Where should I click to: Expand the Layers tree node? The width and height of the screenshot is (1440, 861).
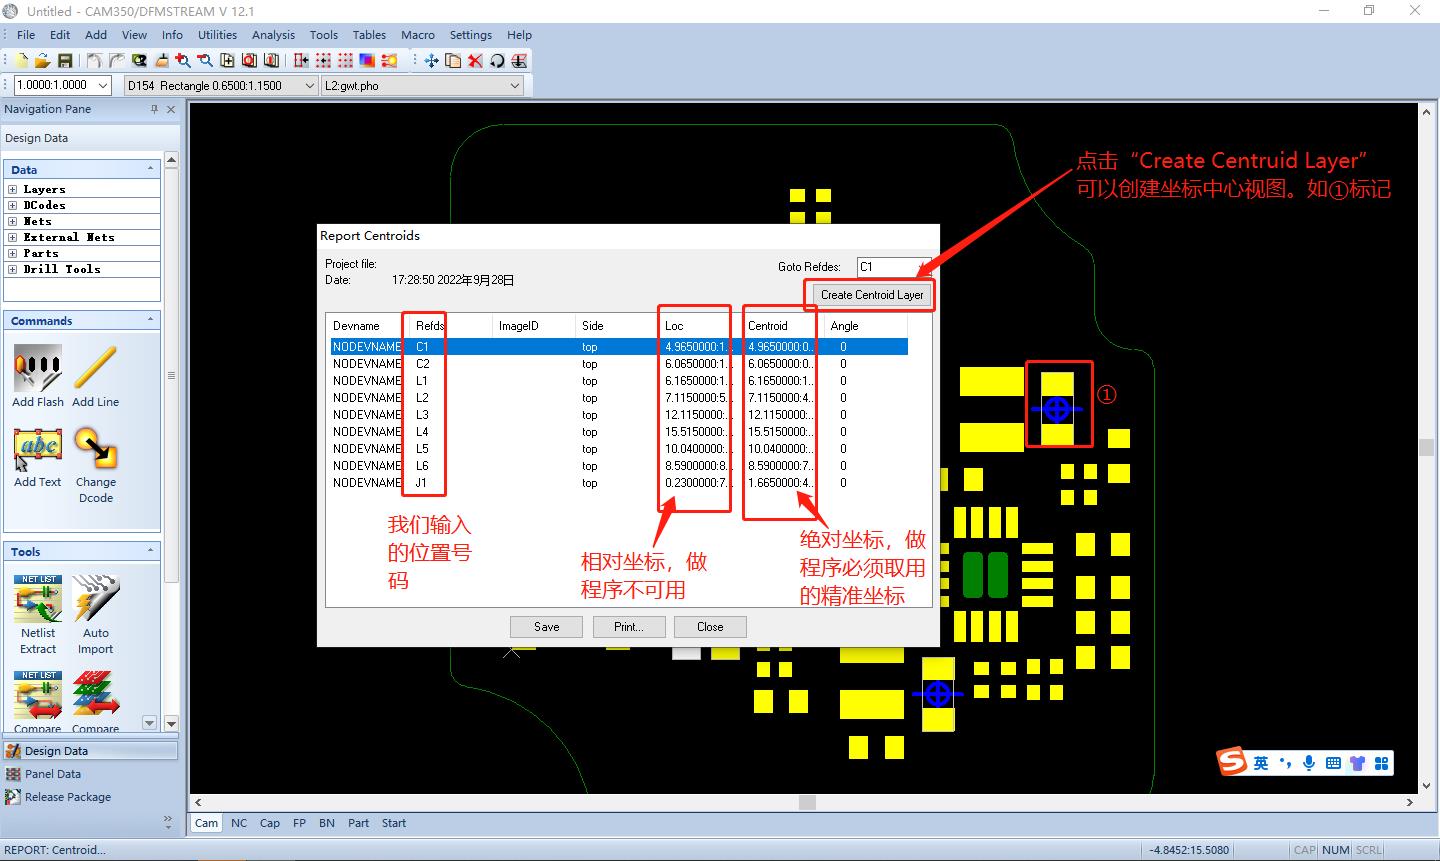[x=12, y=189]
